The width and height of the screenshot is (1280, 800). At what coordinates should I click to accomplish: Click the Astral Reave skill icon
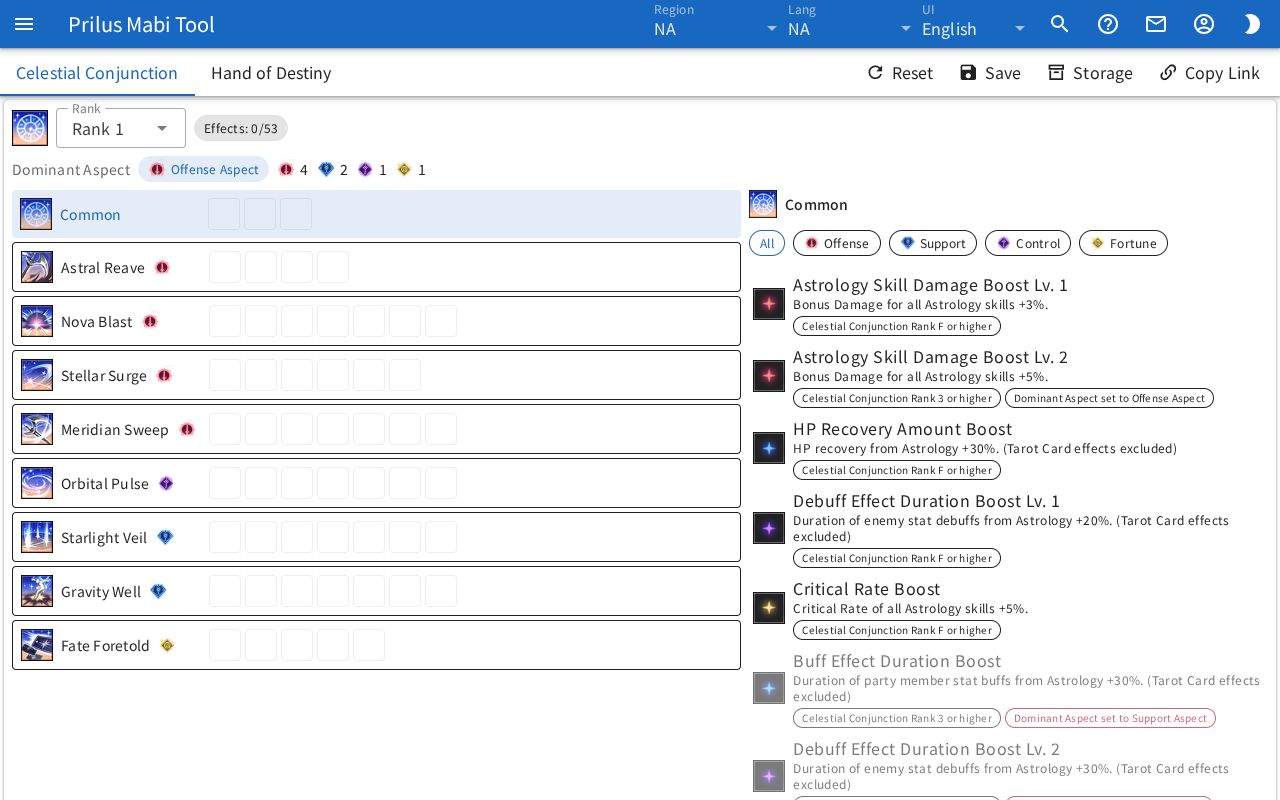tap(37, 268)
